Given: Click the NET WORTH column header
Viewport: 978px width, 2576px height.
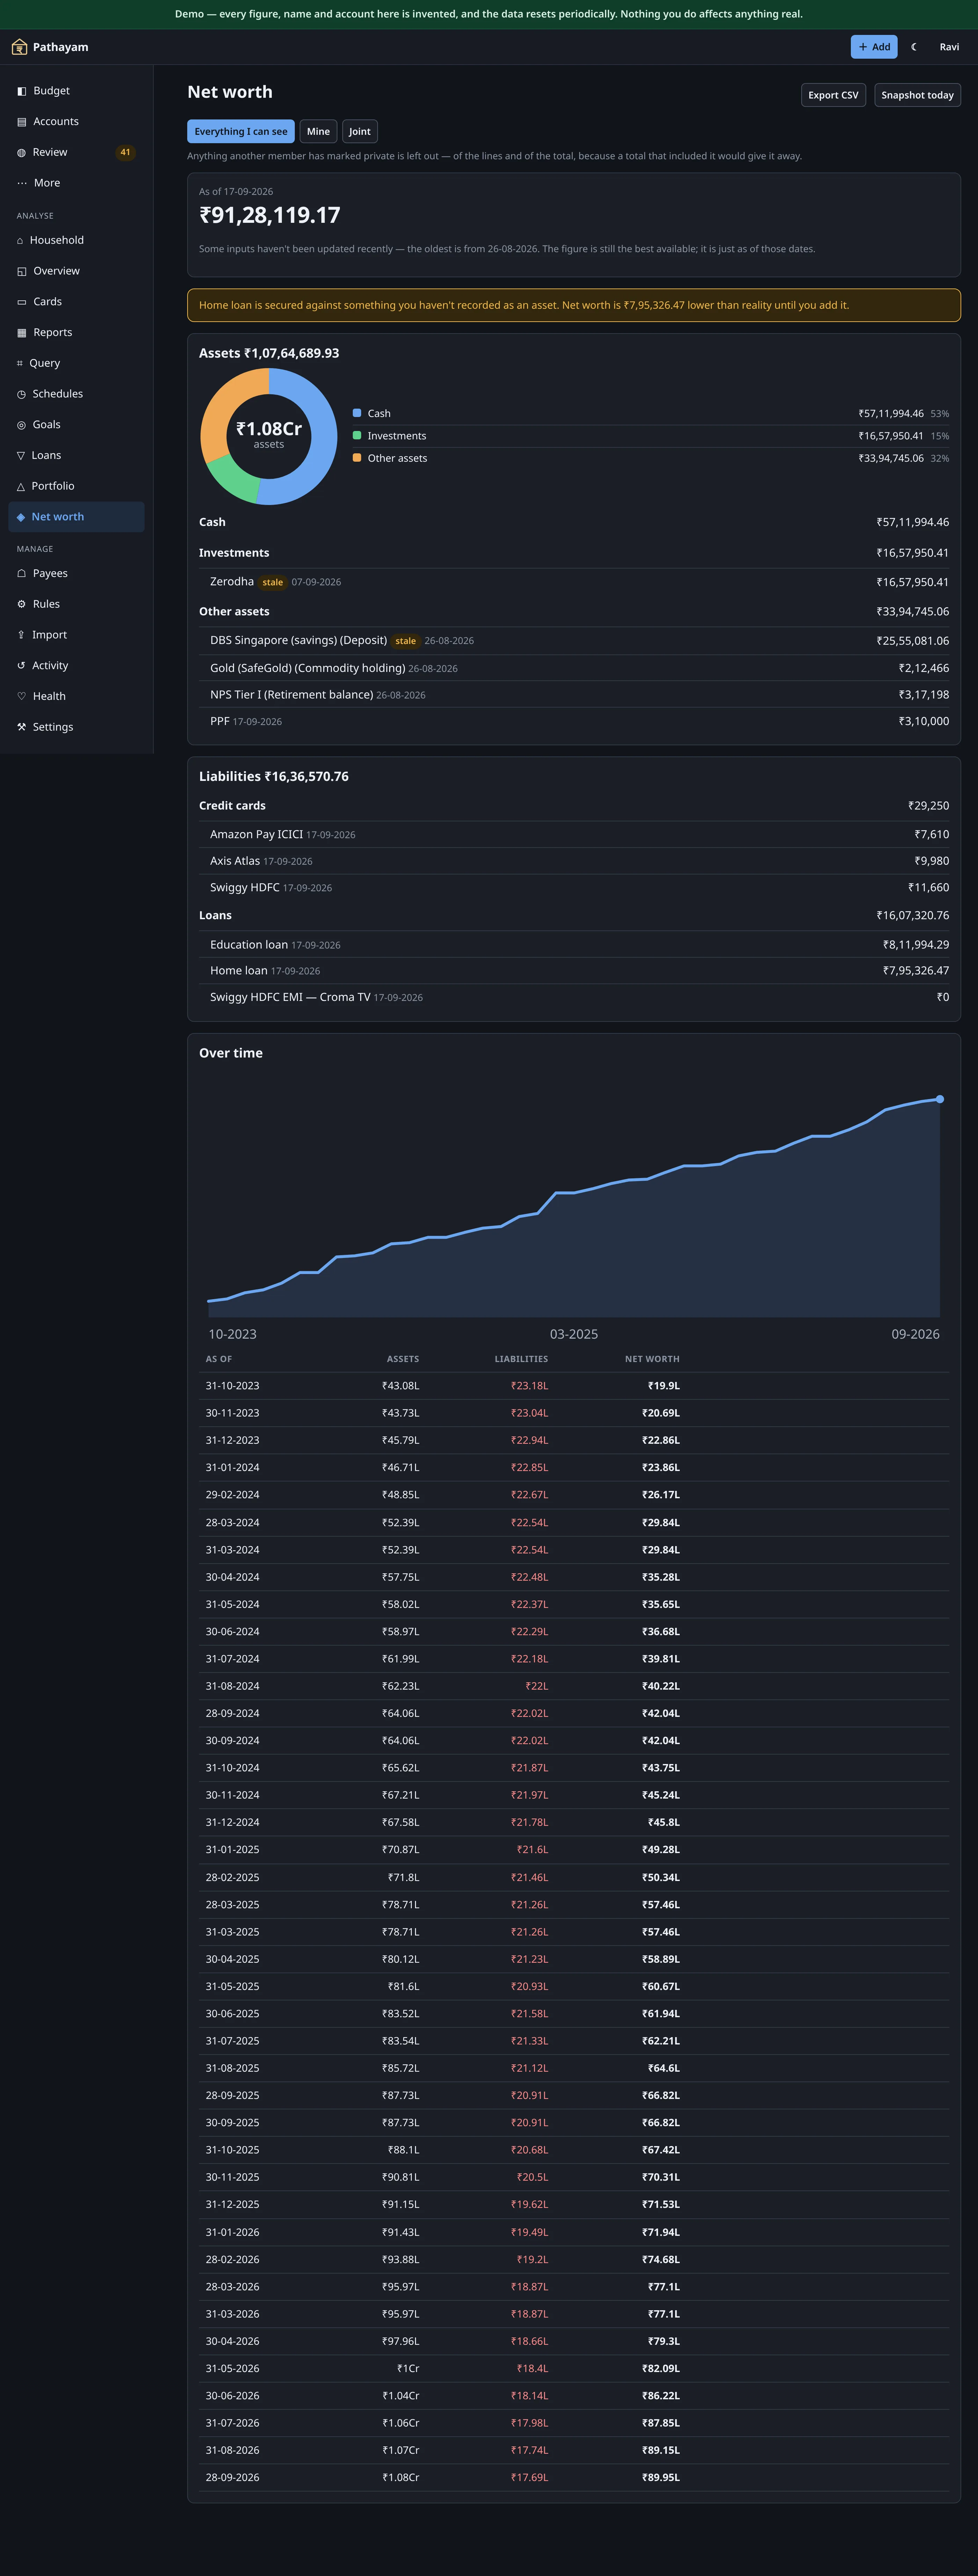Looking at the screenshot, I should [652, 1359].
